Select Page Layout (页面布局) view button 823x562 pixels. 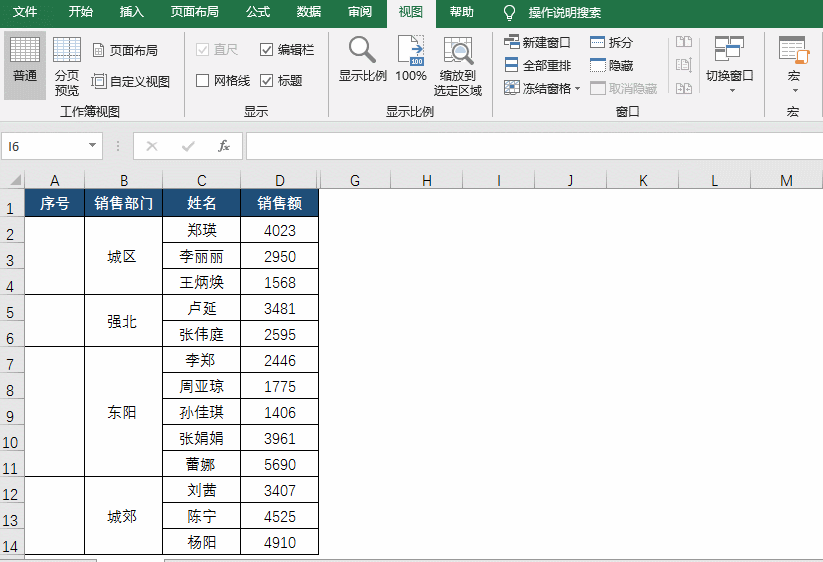[125, 50]
